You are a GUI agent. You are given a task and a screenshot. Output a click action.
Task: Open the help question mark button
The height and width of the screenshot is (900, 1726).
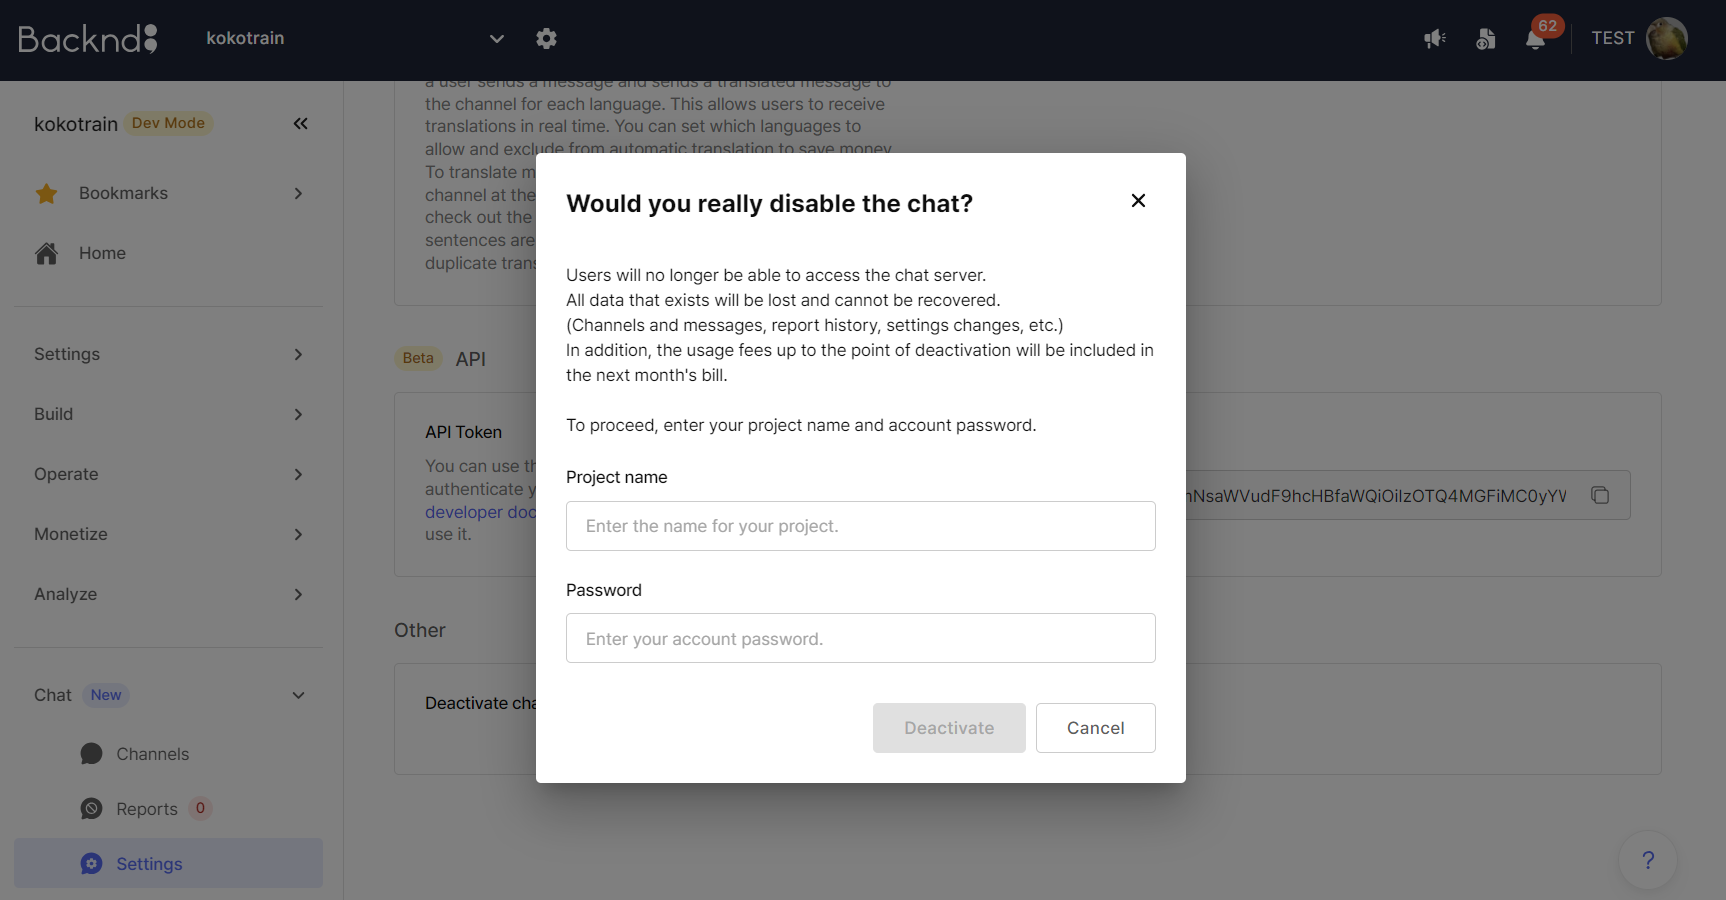click(x=1648, y=860)
